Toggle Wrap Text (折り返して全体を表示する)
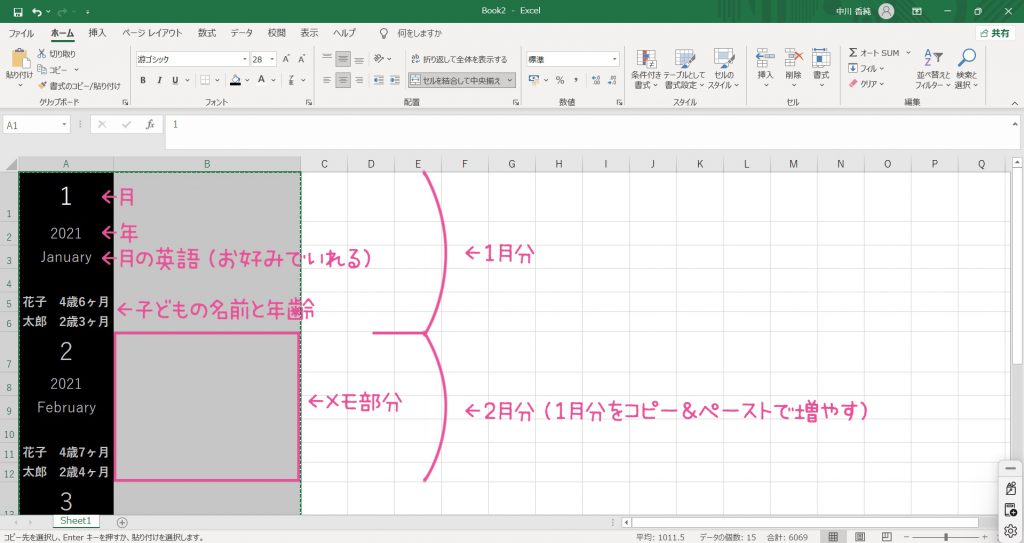The width and height of the screenshot is (1024, 543). [459, 59]
